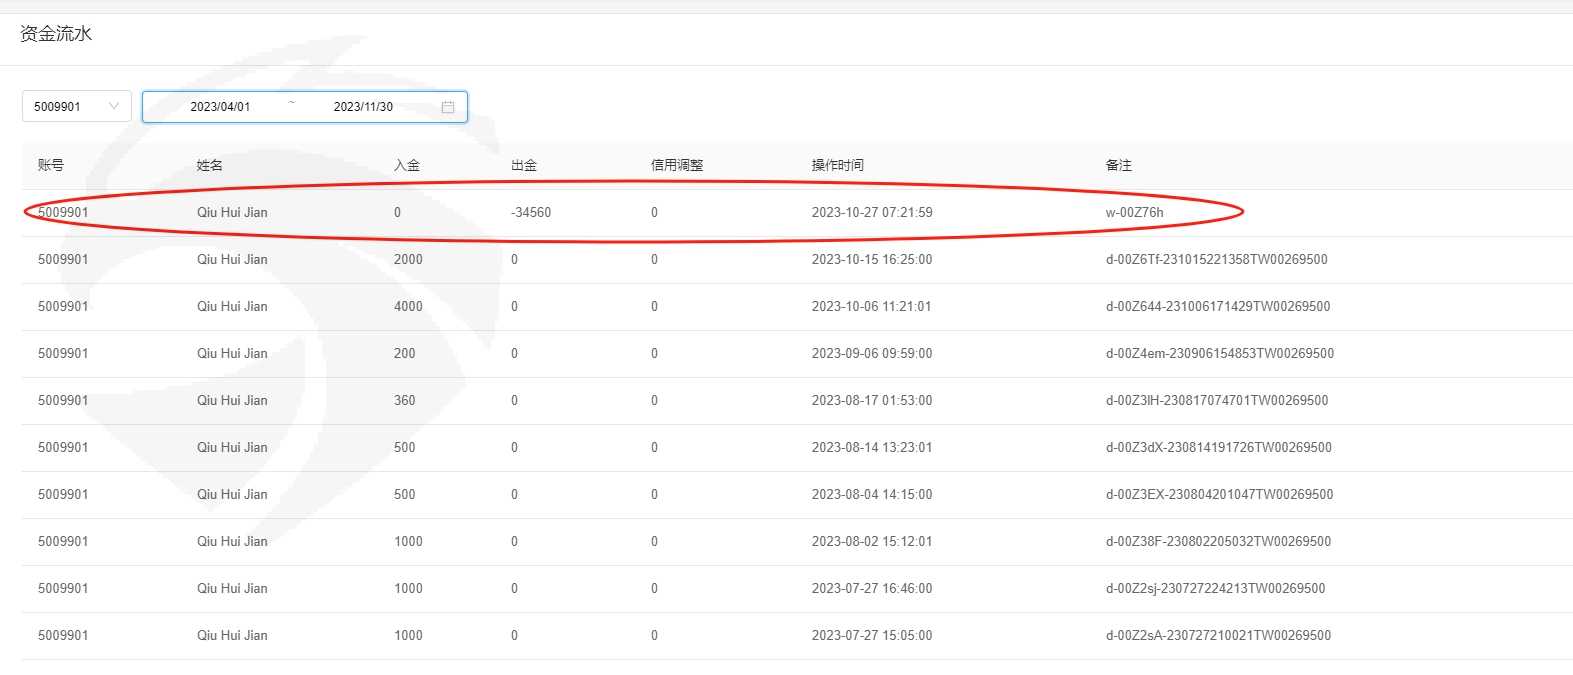The image size is (1573, 675).
Task: Click the timestamp 2023-08-04 14:15:00
Action: pos(871,494)
